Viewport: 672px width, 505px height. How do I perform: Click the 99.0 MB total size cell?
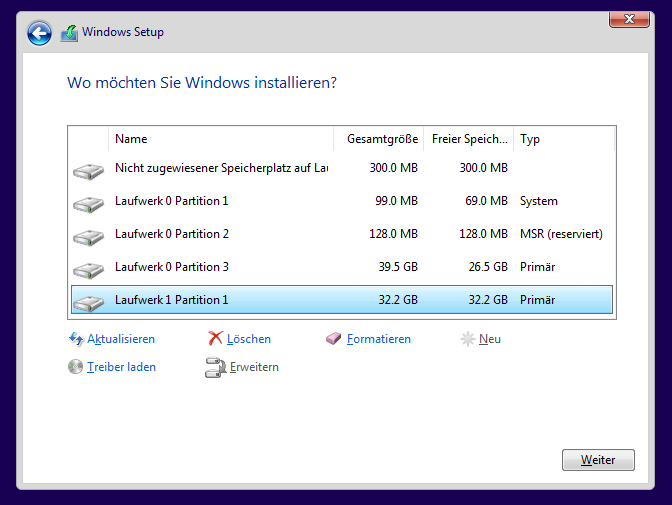click(x=396, y=201)
